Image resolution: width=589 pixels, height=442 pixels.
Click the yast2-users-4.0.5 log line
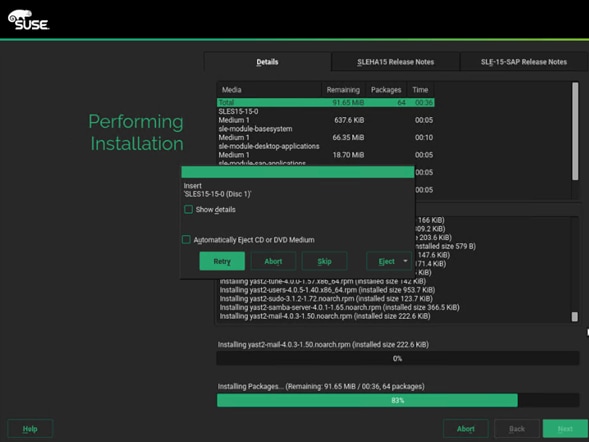(327, 290)
